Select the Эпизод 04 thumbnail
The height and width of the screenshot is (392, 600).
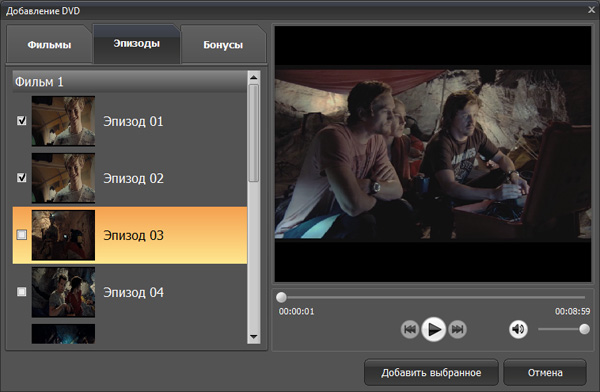click(x=63, y=292)
